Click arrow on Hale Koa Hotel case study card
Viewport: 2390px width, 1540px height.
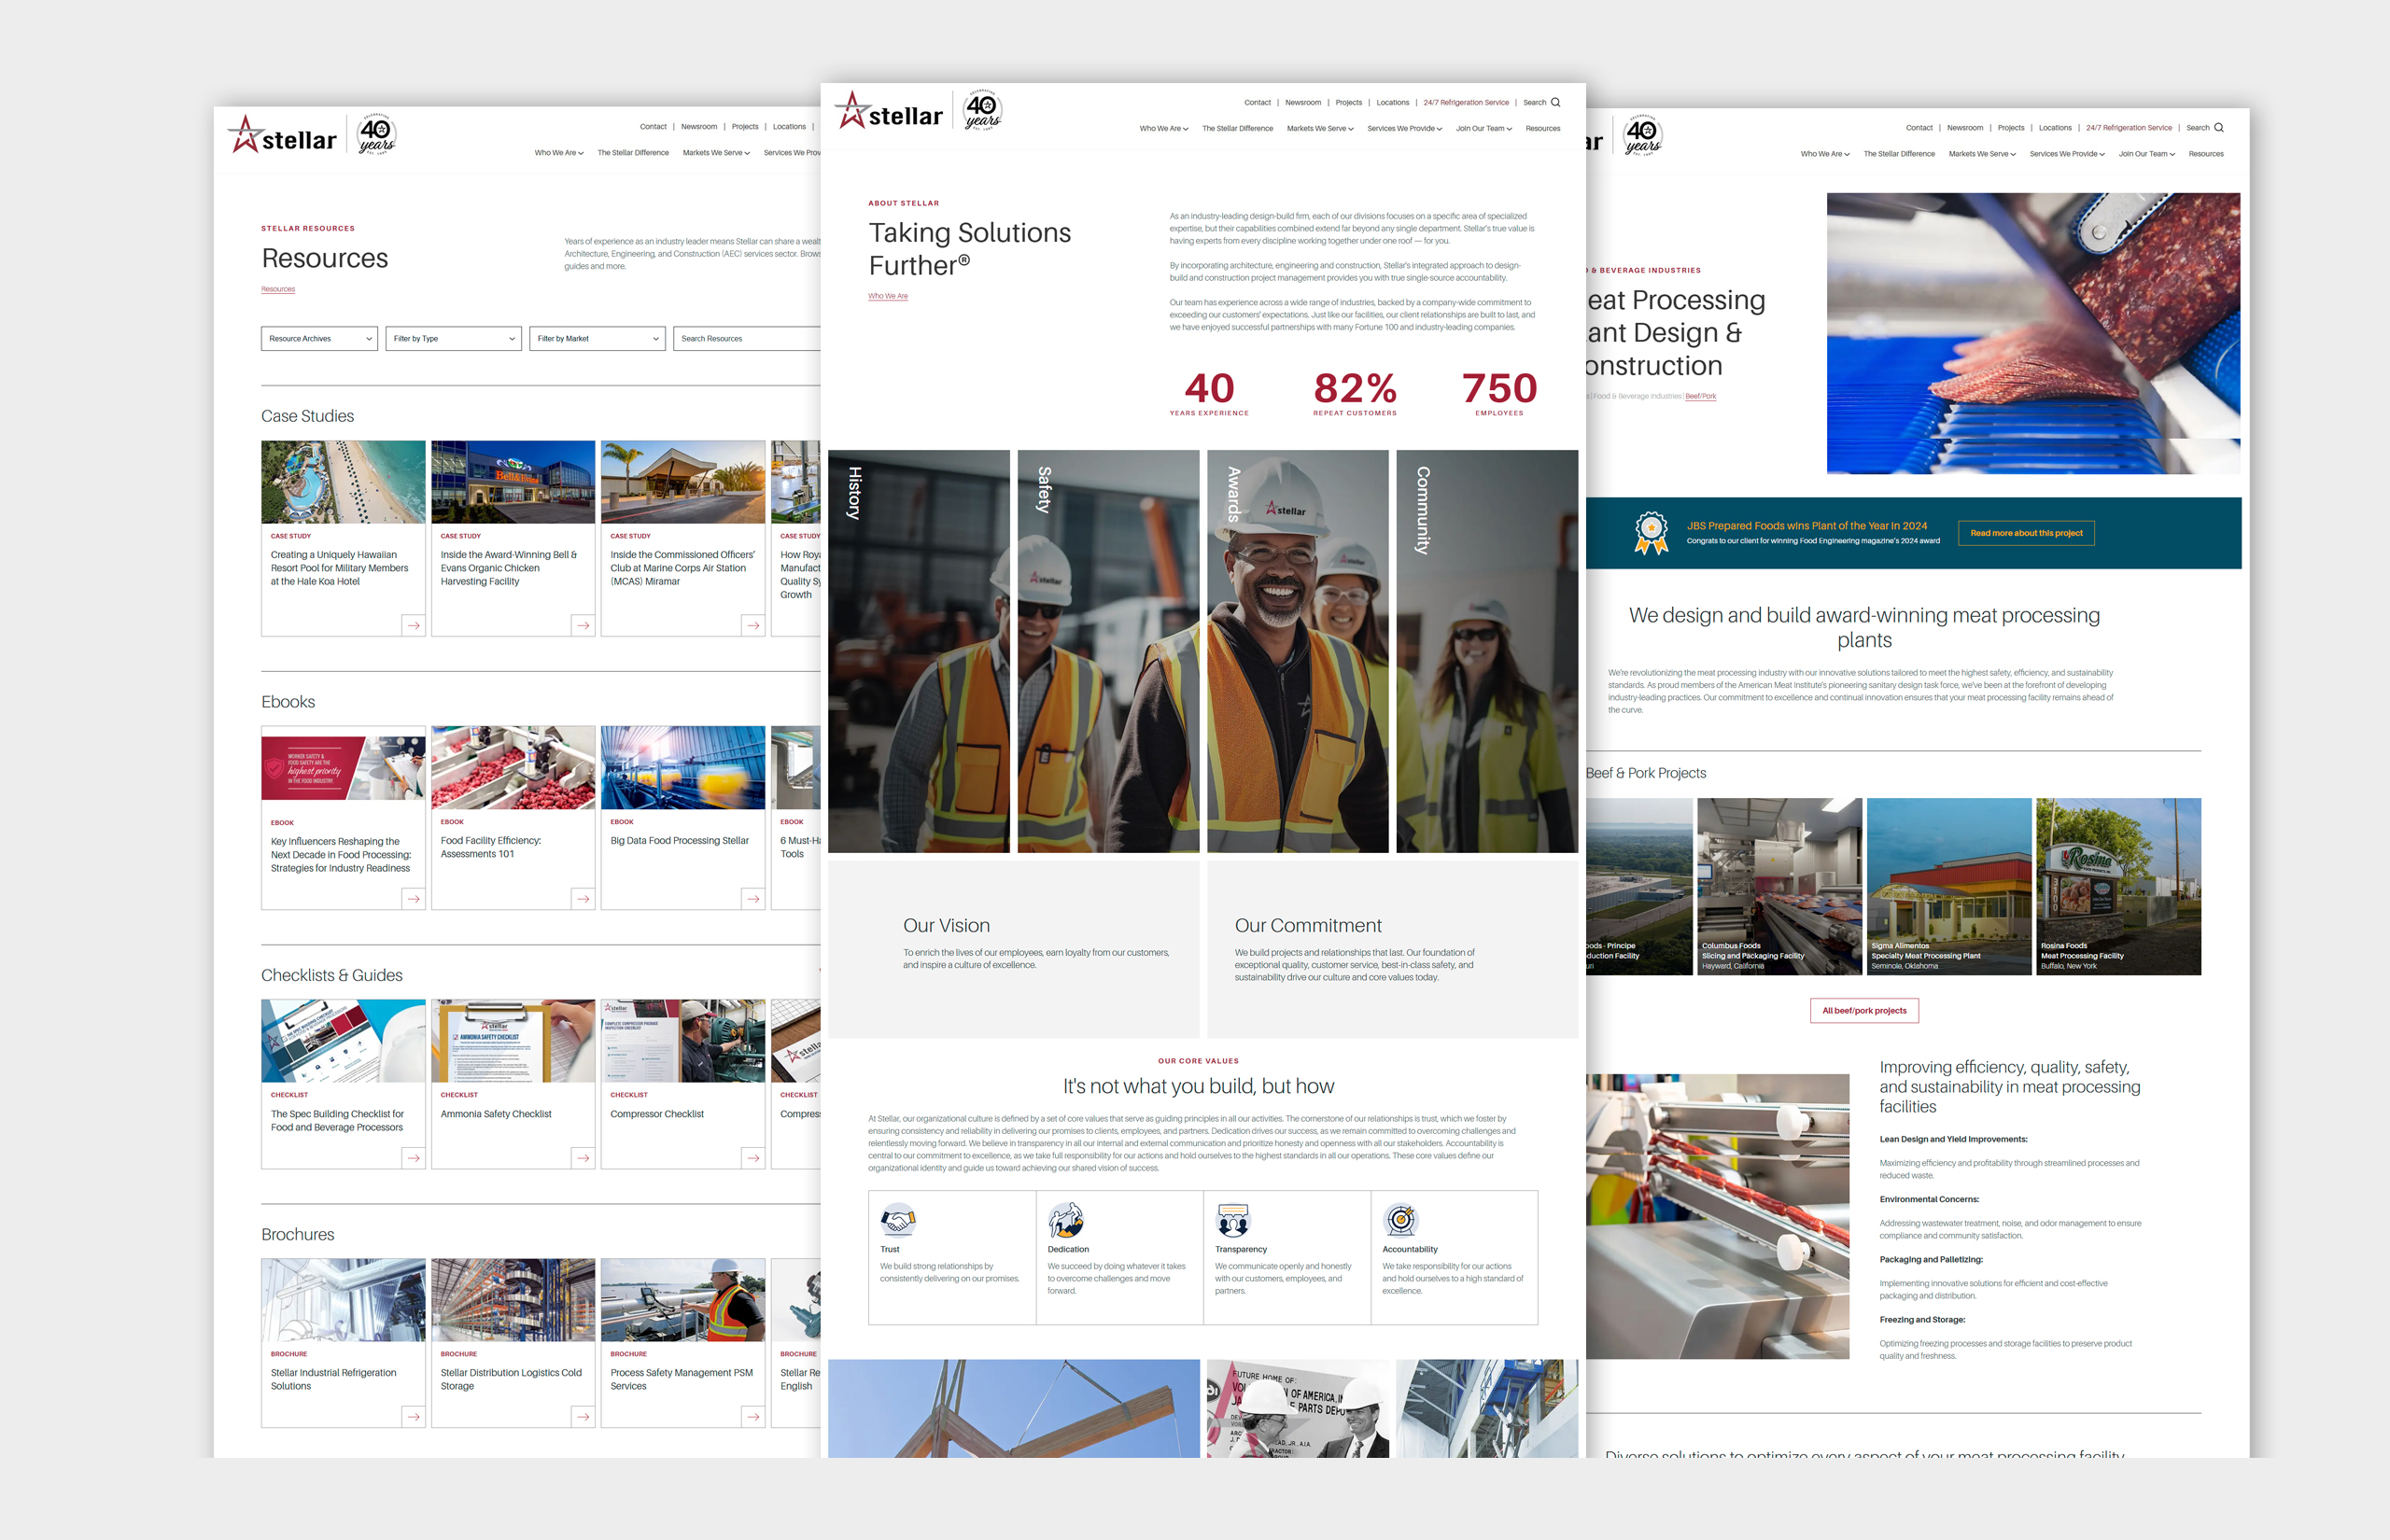[x=413, y=625]
